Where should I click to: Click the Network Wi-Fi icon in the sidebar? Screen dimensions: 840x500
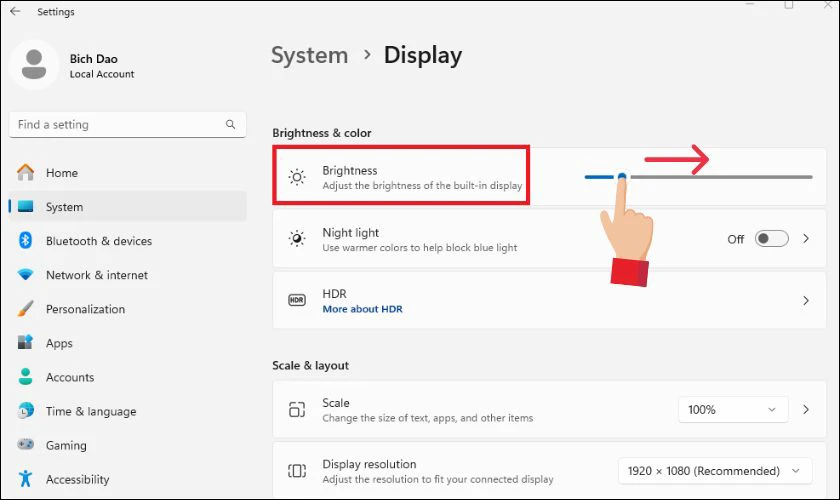click(25, 275)
